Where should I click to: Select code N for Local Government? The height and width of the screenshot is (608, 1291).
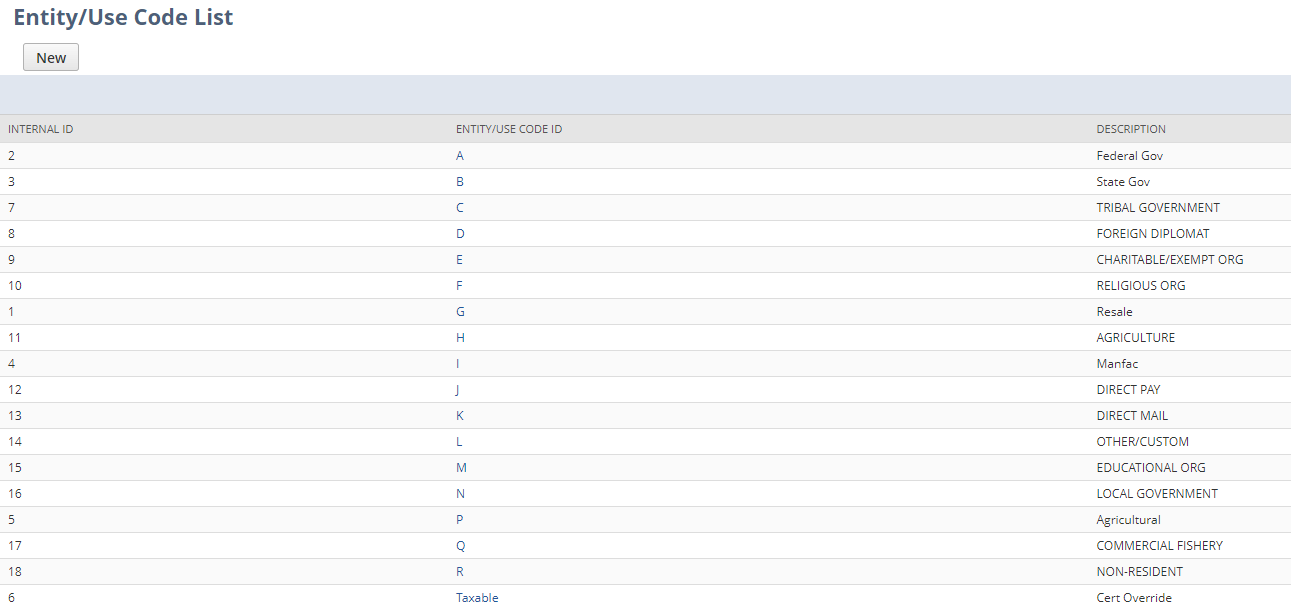[x=459, y=493]
